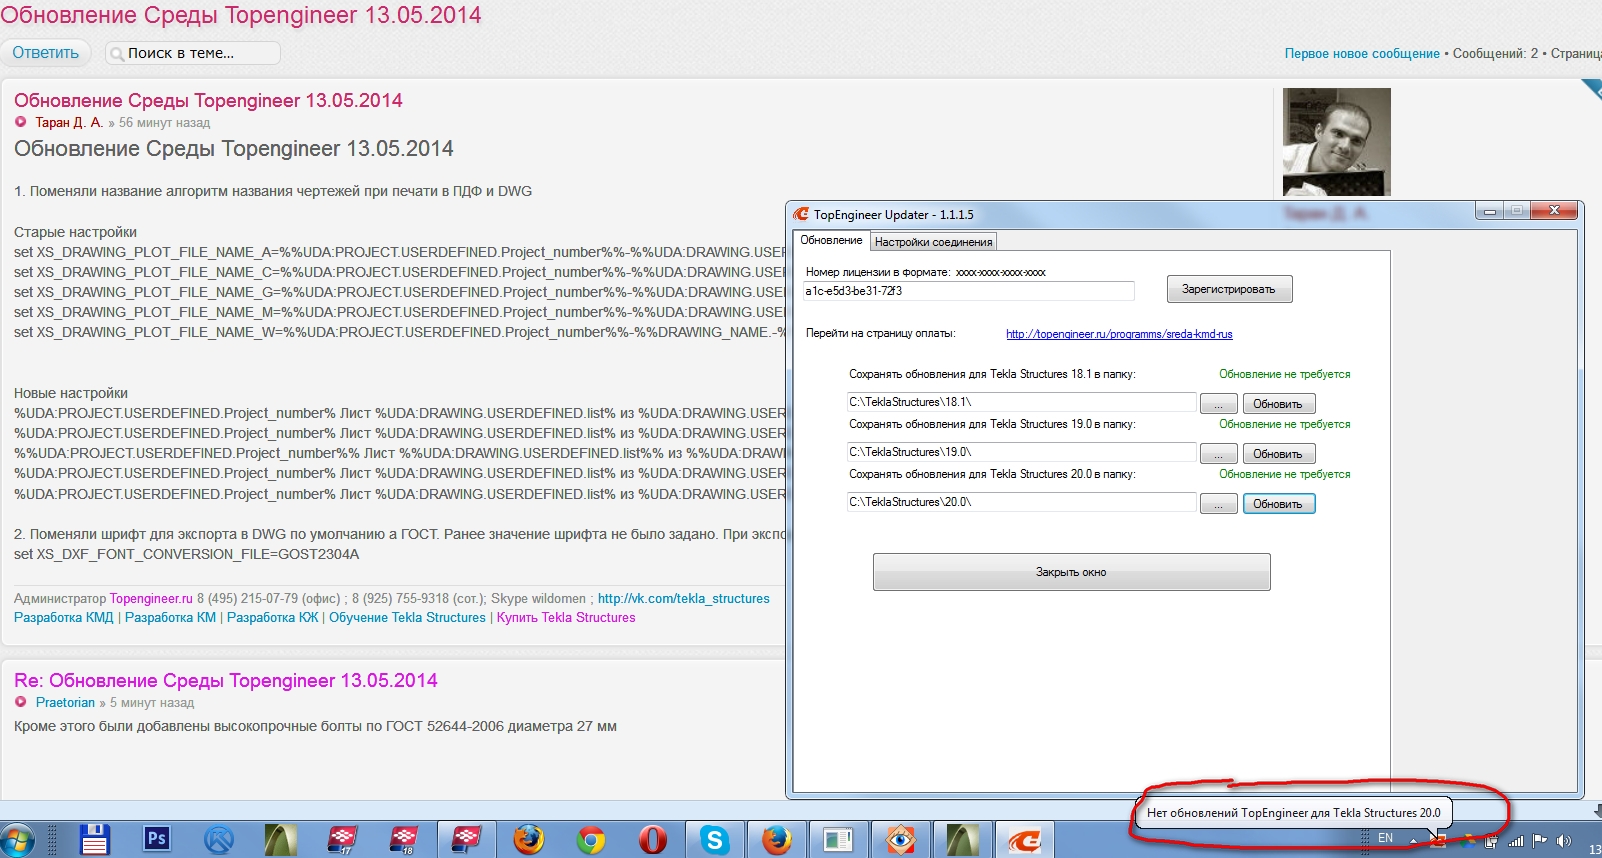This screenshot has width=1602, height=858.
Task: Open the topengineer.ru payment page link
Action: (1119, 334)
